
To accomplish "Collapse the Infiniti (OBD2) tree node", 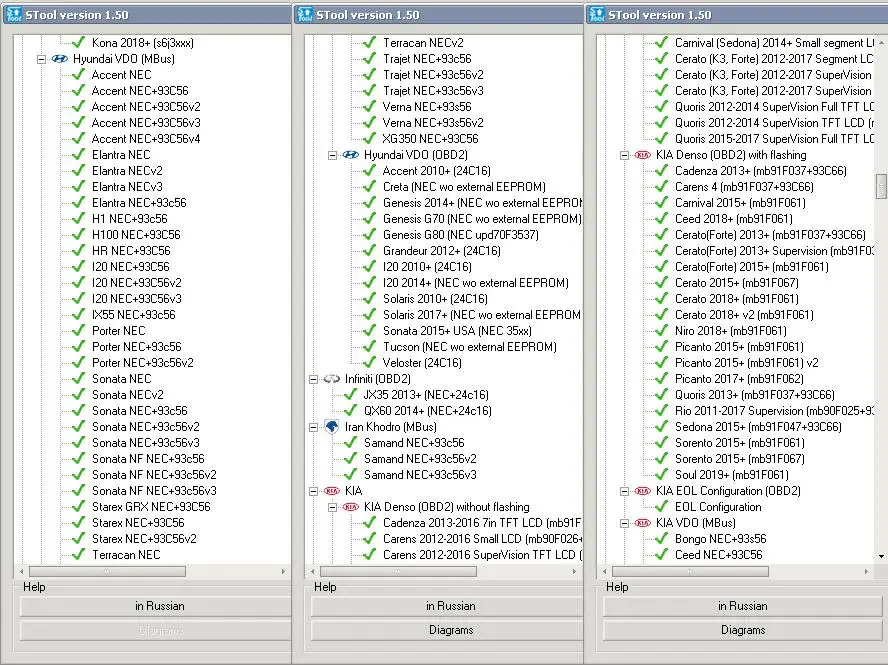I will [x=313, y=379].
